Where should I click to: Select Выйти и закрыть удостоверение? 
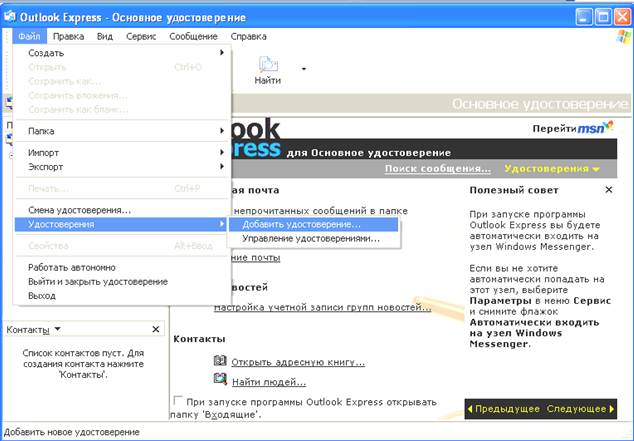coord(121,282)
